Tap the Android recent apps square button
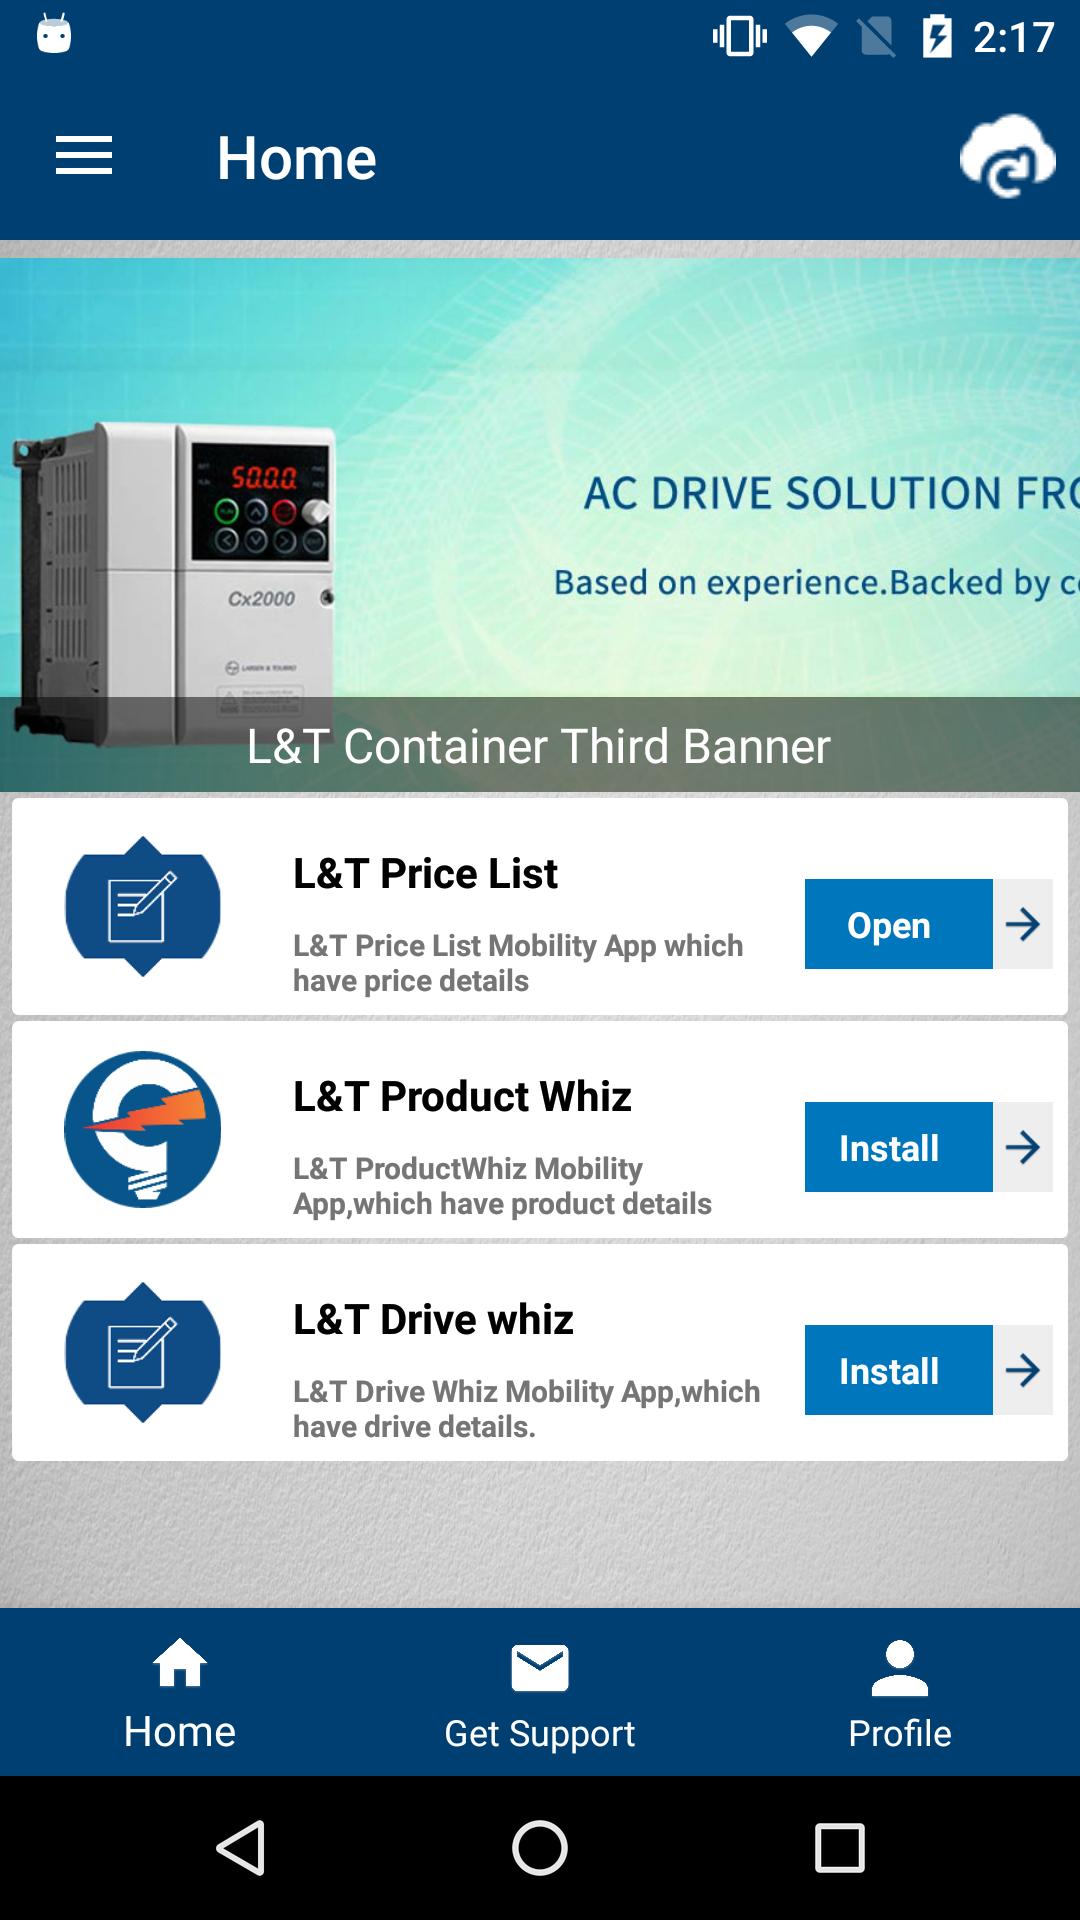 click(839, 1847)
